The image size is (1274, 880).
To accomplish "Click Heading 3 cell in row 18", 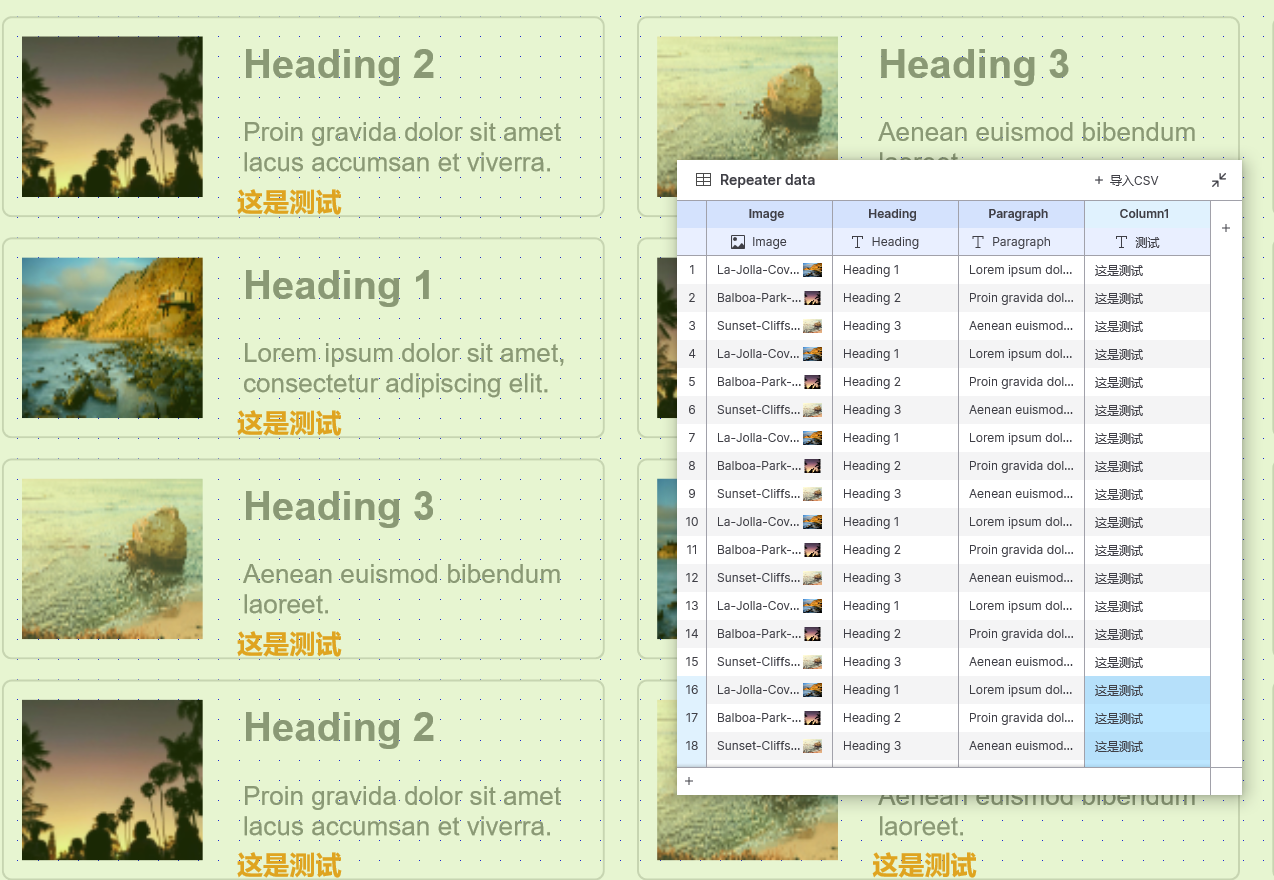I will pyautogui.click(x=895, y=746).
